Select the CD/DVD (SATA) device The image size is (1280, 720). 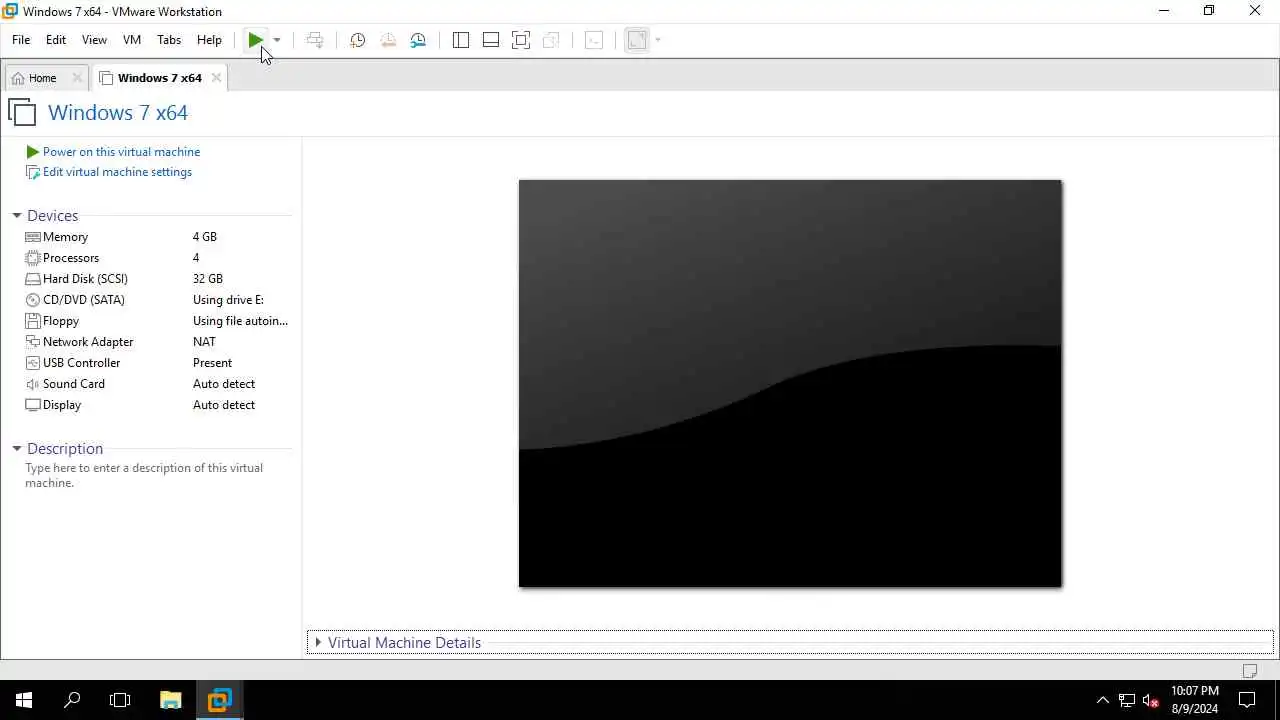[x=157, y=300]
